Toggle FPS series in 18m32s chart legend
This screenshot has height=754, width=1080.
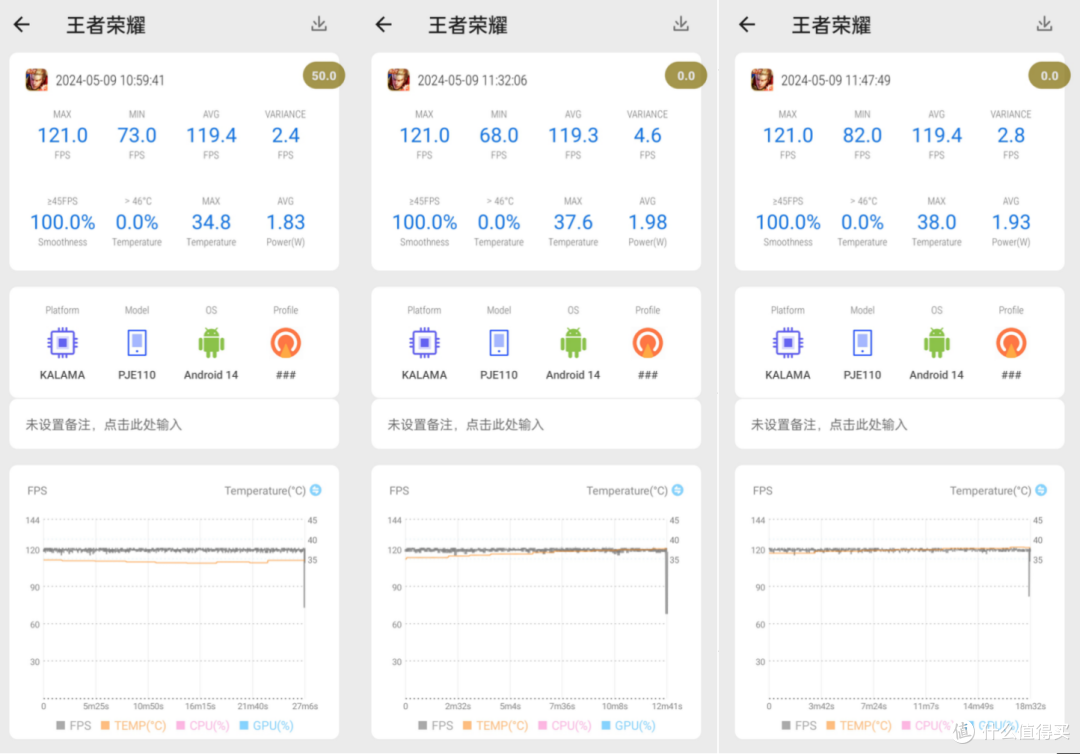coord(799,726)
